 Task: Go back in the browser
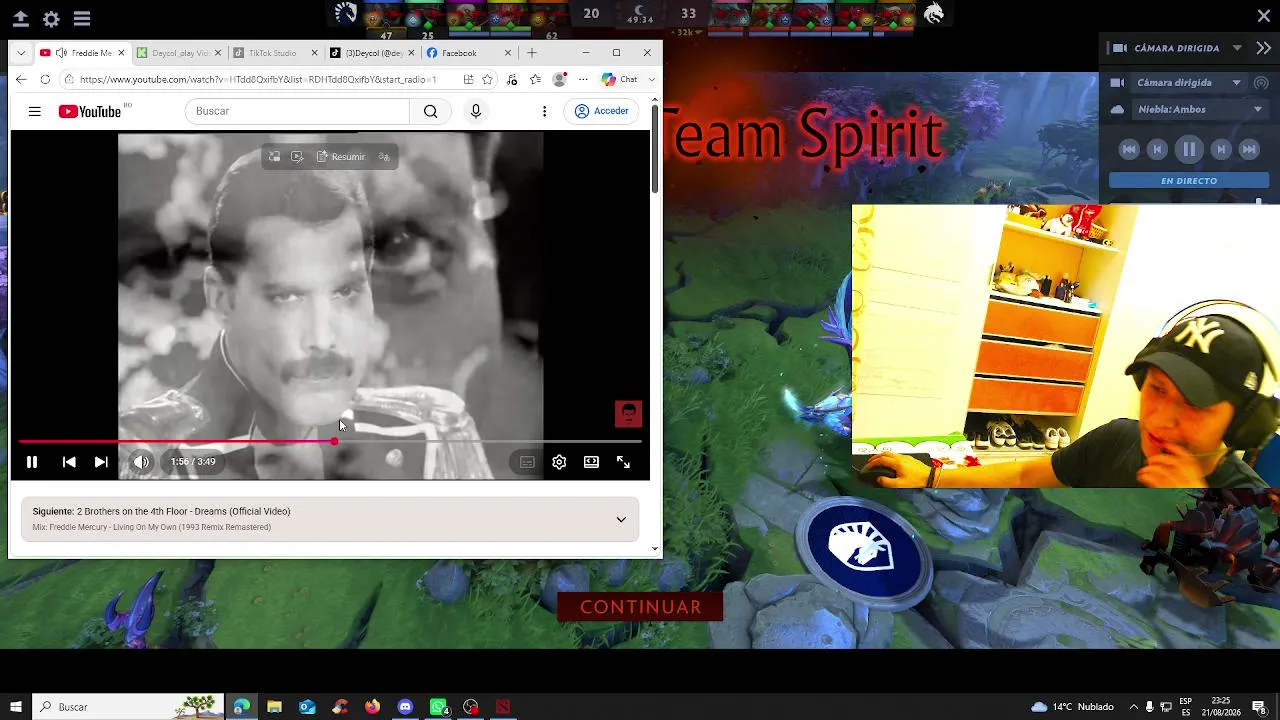pyautogui.click(x=21, y=80)
